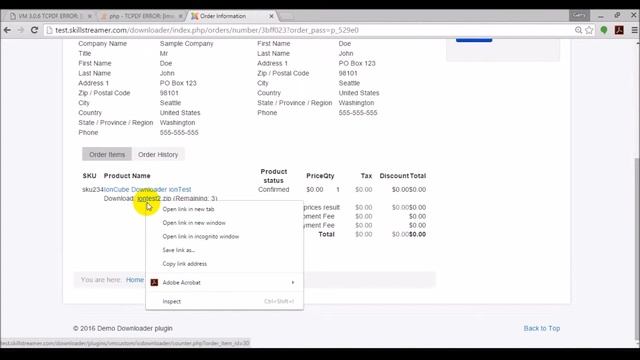
Task: Click the billing PO Box 123 address value
Action: 178,83
